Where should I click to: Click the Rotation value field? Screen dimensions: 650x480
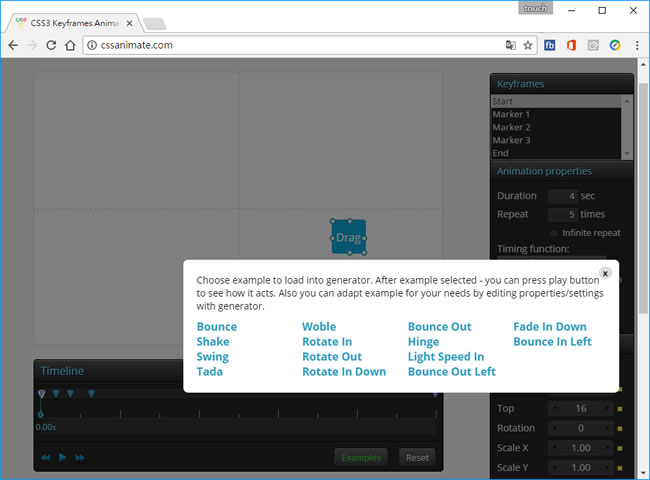581,428
